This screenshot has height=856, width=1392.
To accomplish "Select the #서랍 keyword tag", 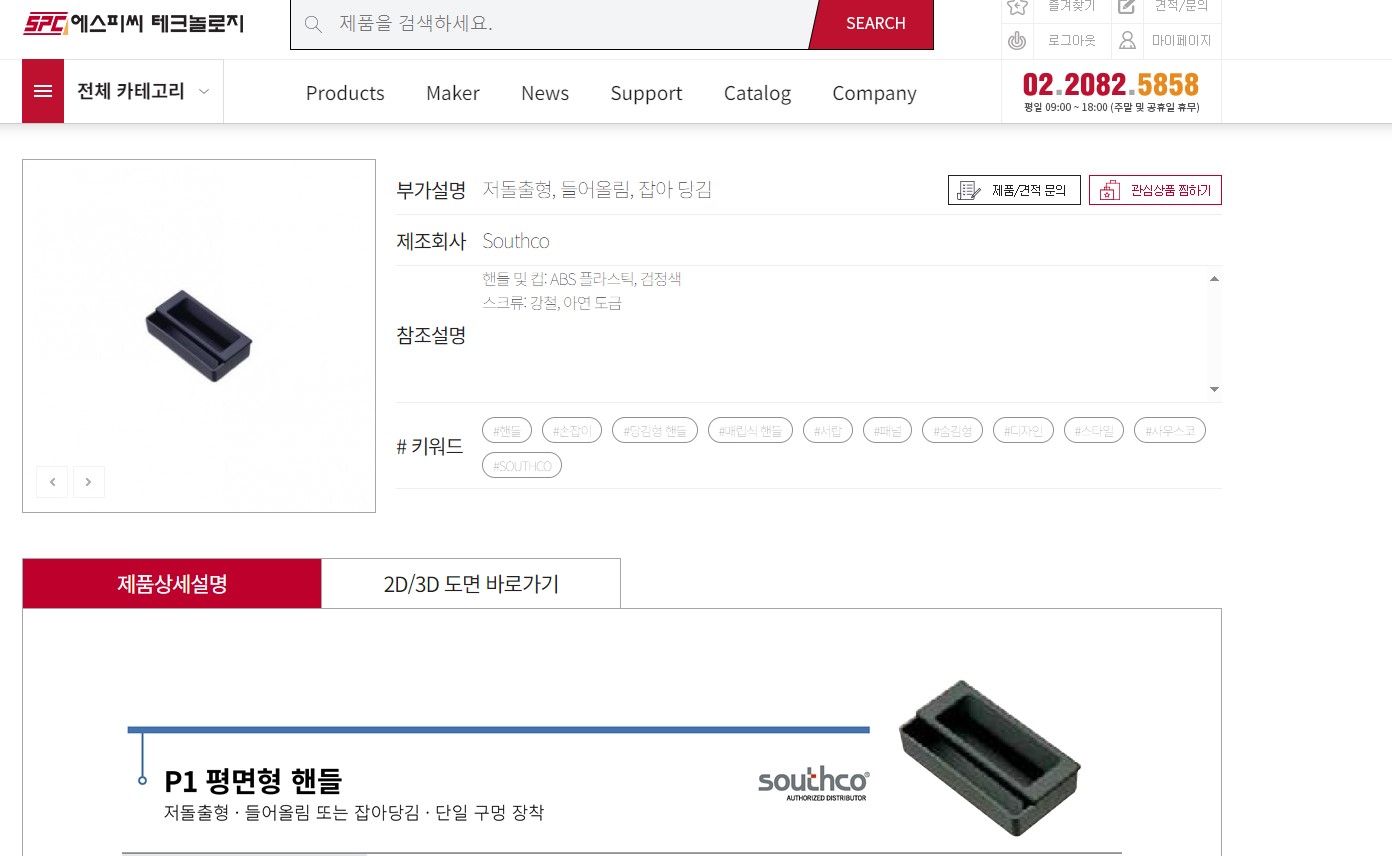I will (x=828, y=431).
